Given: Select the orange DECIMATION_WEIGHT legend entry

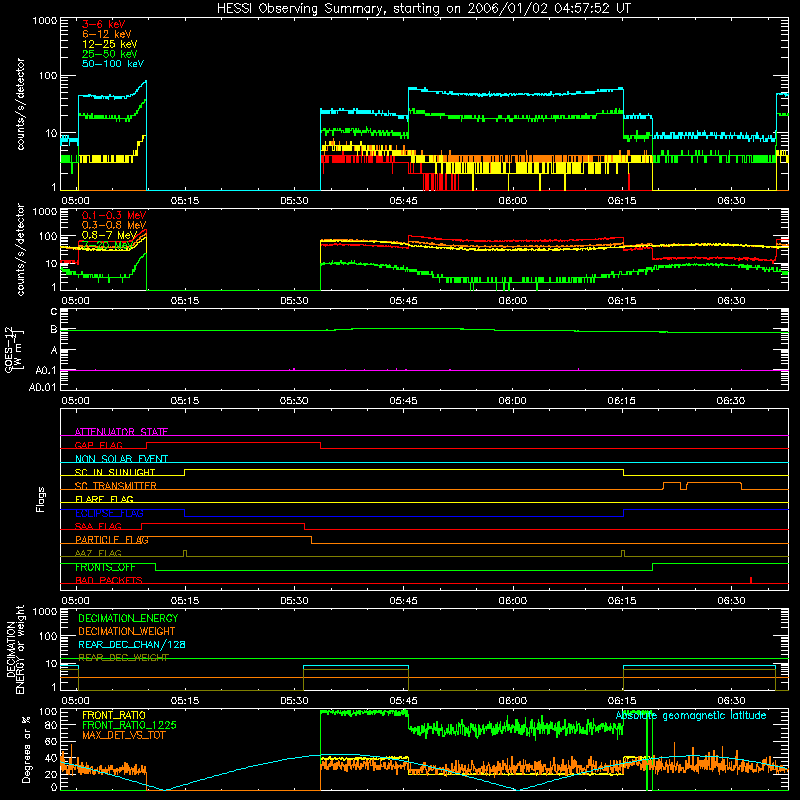Looking at the screenshot, I should point(127,632).
